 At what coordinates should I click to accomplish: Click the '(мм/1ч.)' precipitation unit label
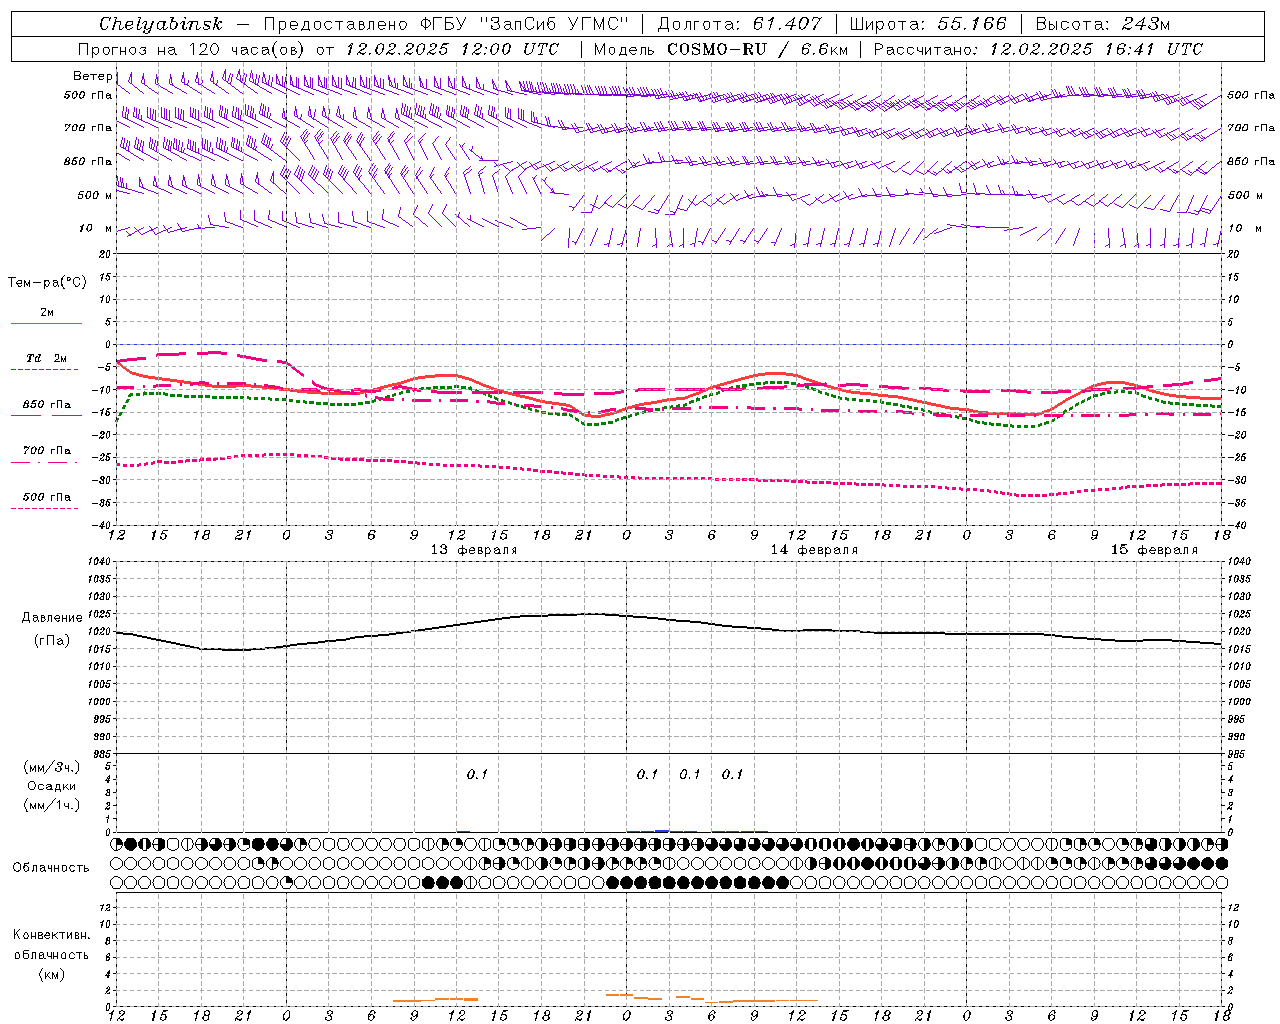tap(52, 805)
